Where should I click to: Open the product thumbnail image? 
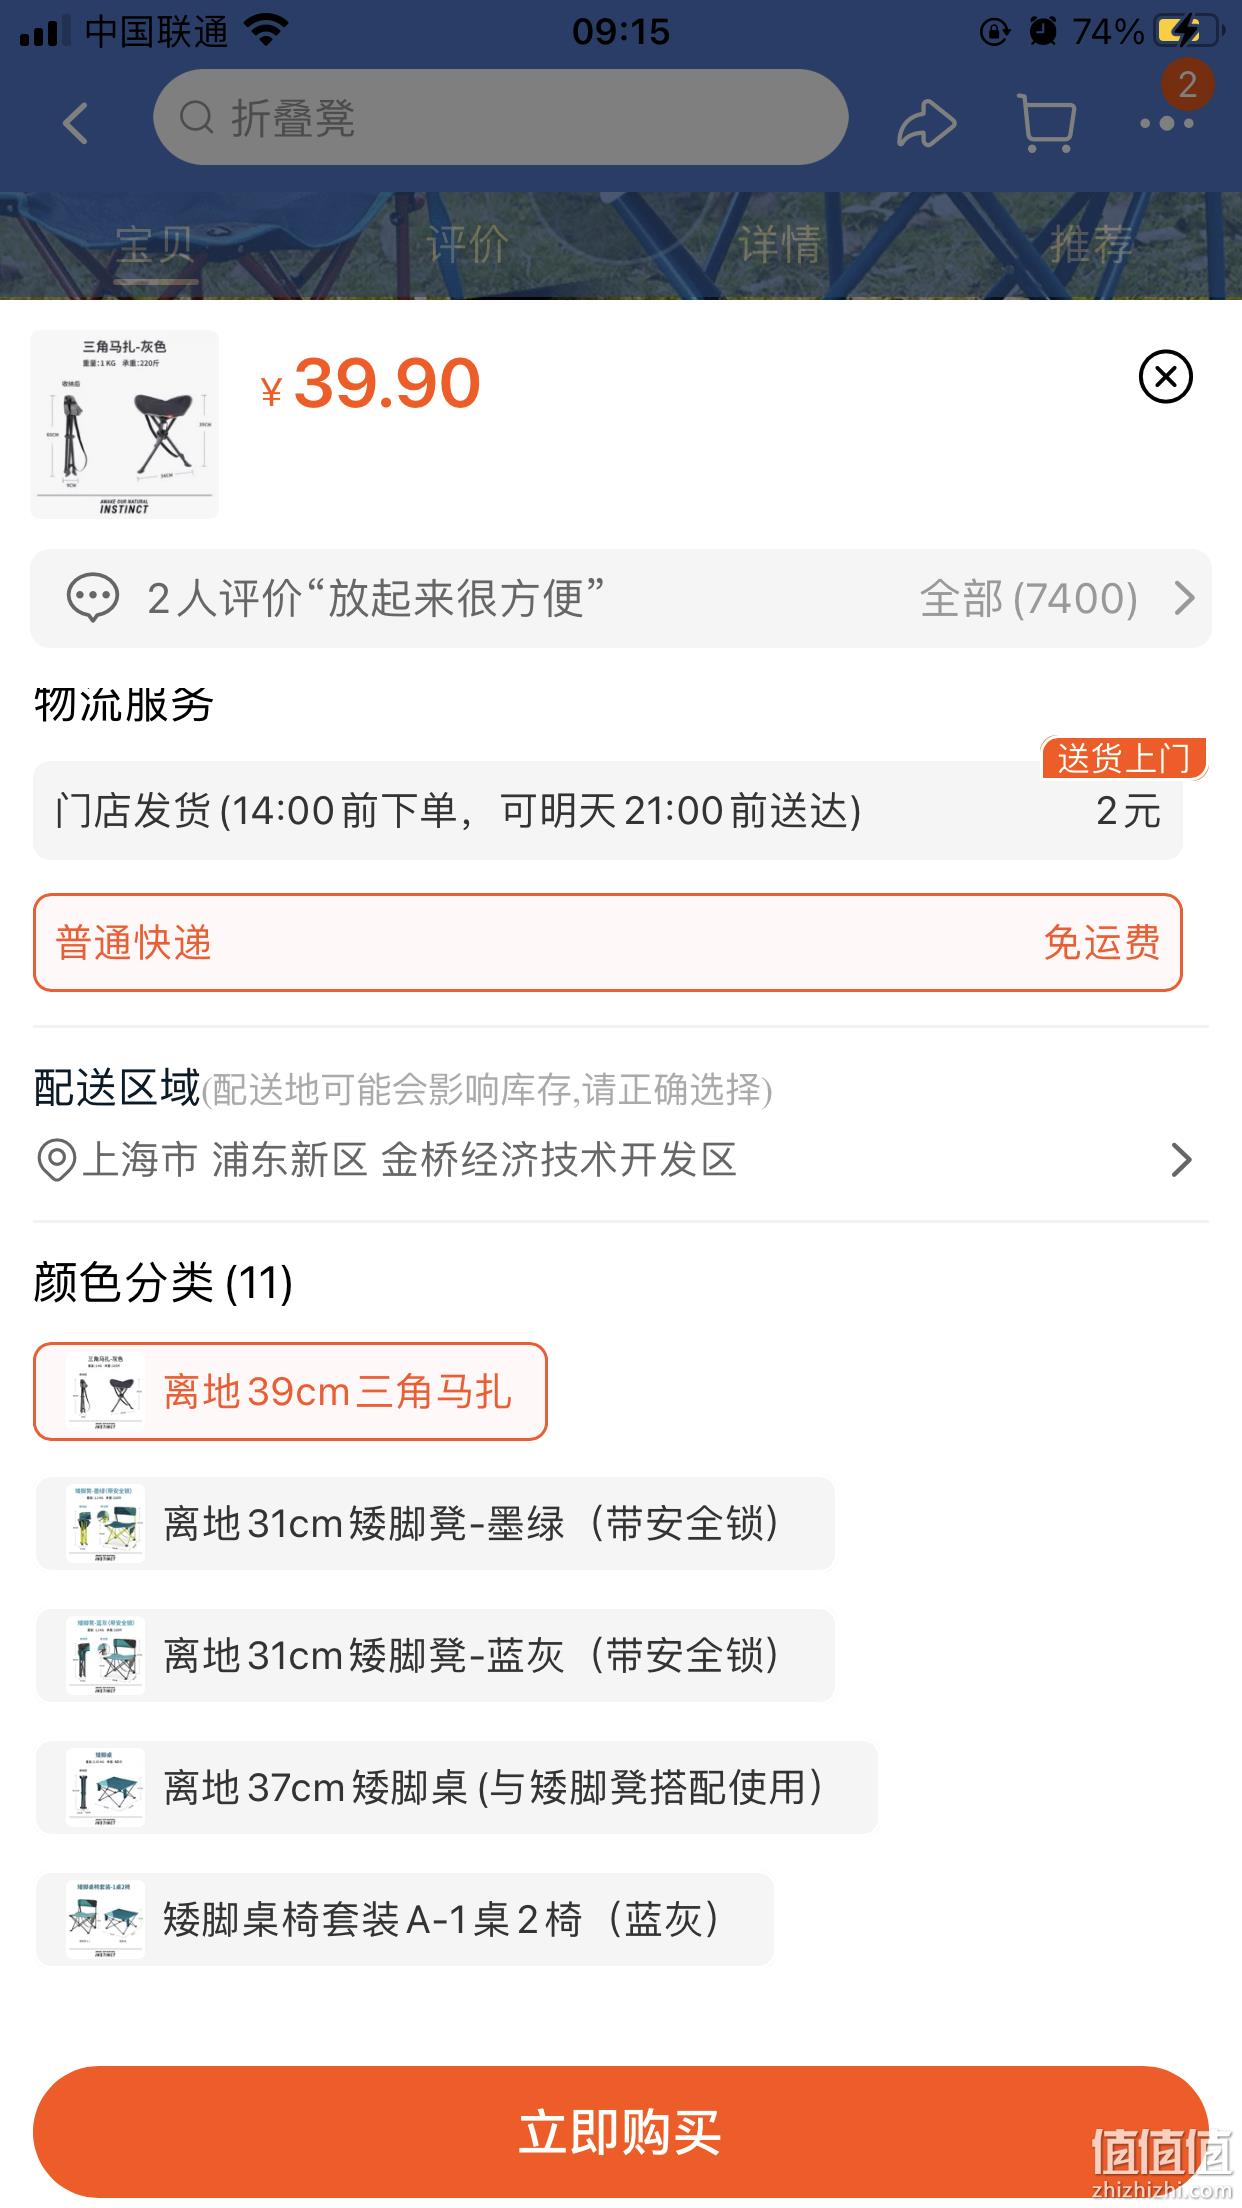124,424
